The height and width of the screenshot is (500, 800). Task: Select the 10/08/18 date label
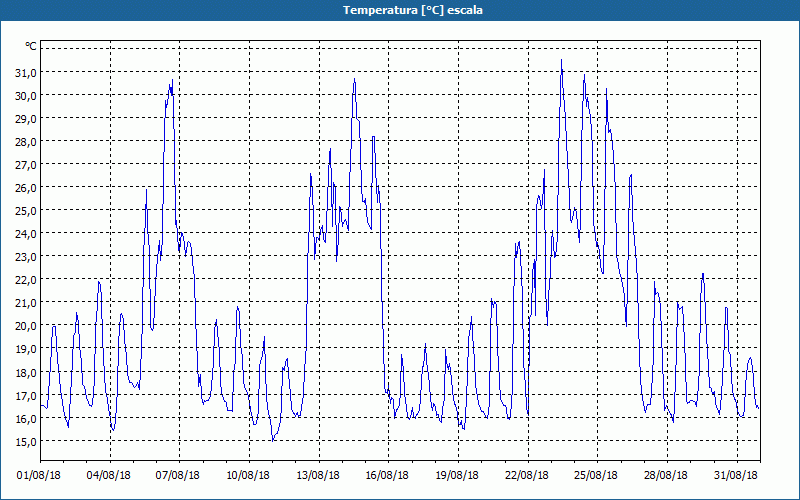pos(247,475)
